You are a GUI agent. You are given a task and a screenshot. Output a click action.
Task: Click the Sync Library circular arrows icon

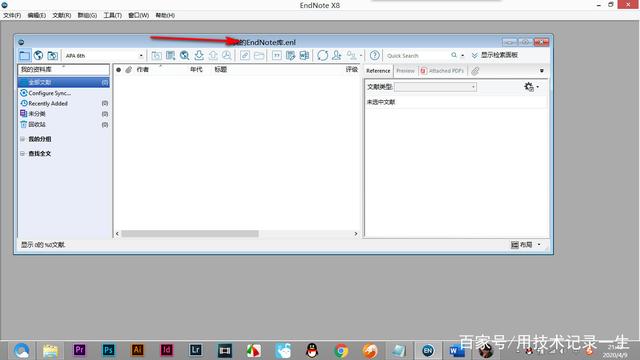coord(322,55)
